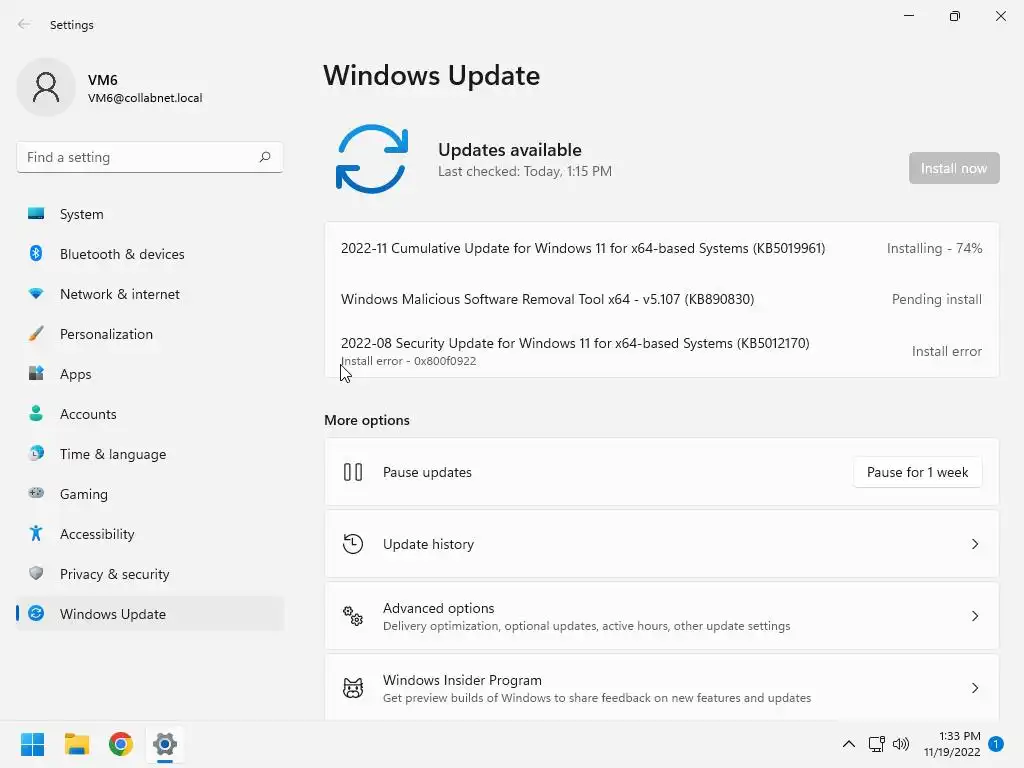The height and width of the screenshot is (768, 1024).
Task: Click the Install error - 0x800f0922 text
Action: [x=409, y=360]
